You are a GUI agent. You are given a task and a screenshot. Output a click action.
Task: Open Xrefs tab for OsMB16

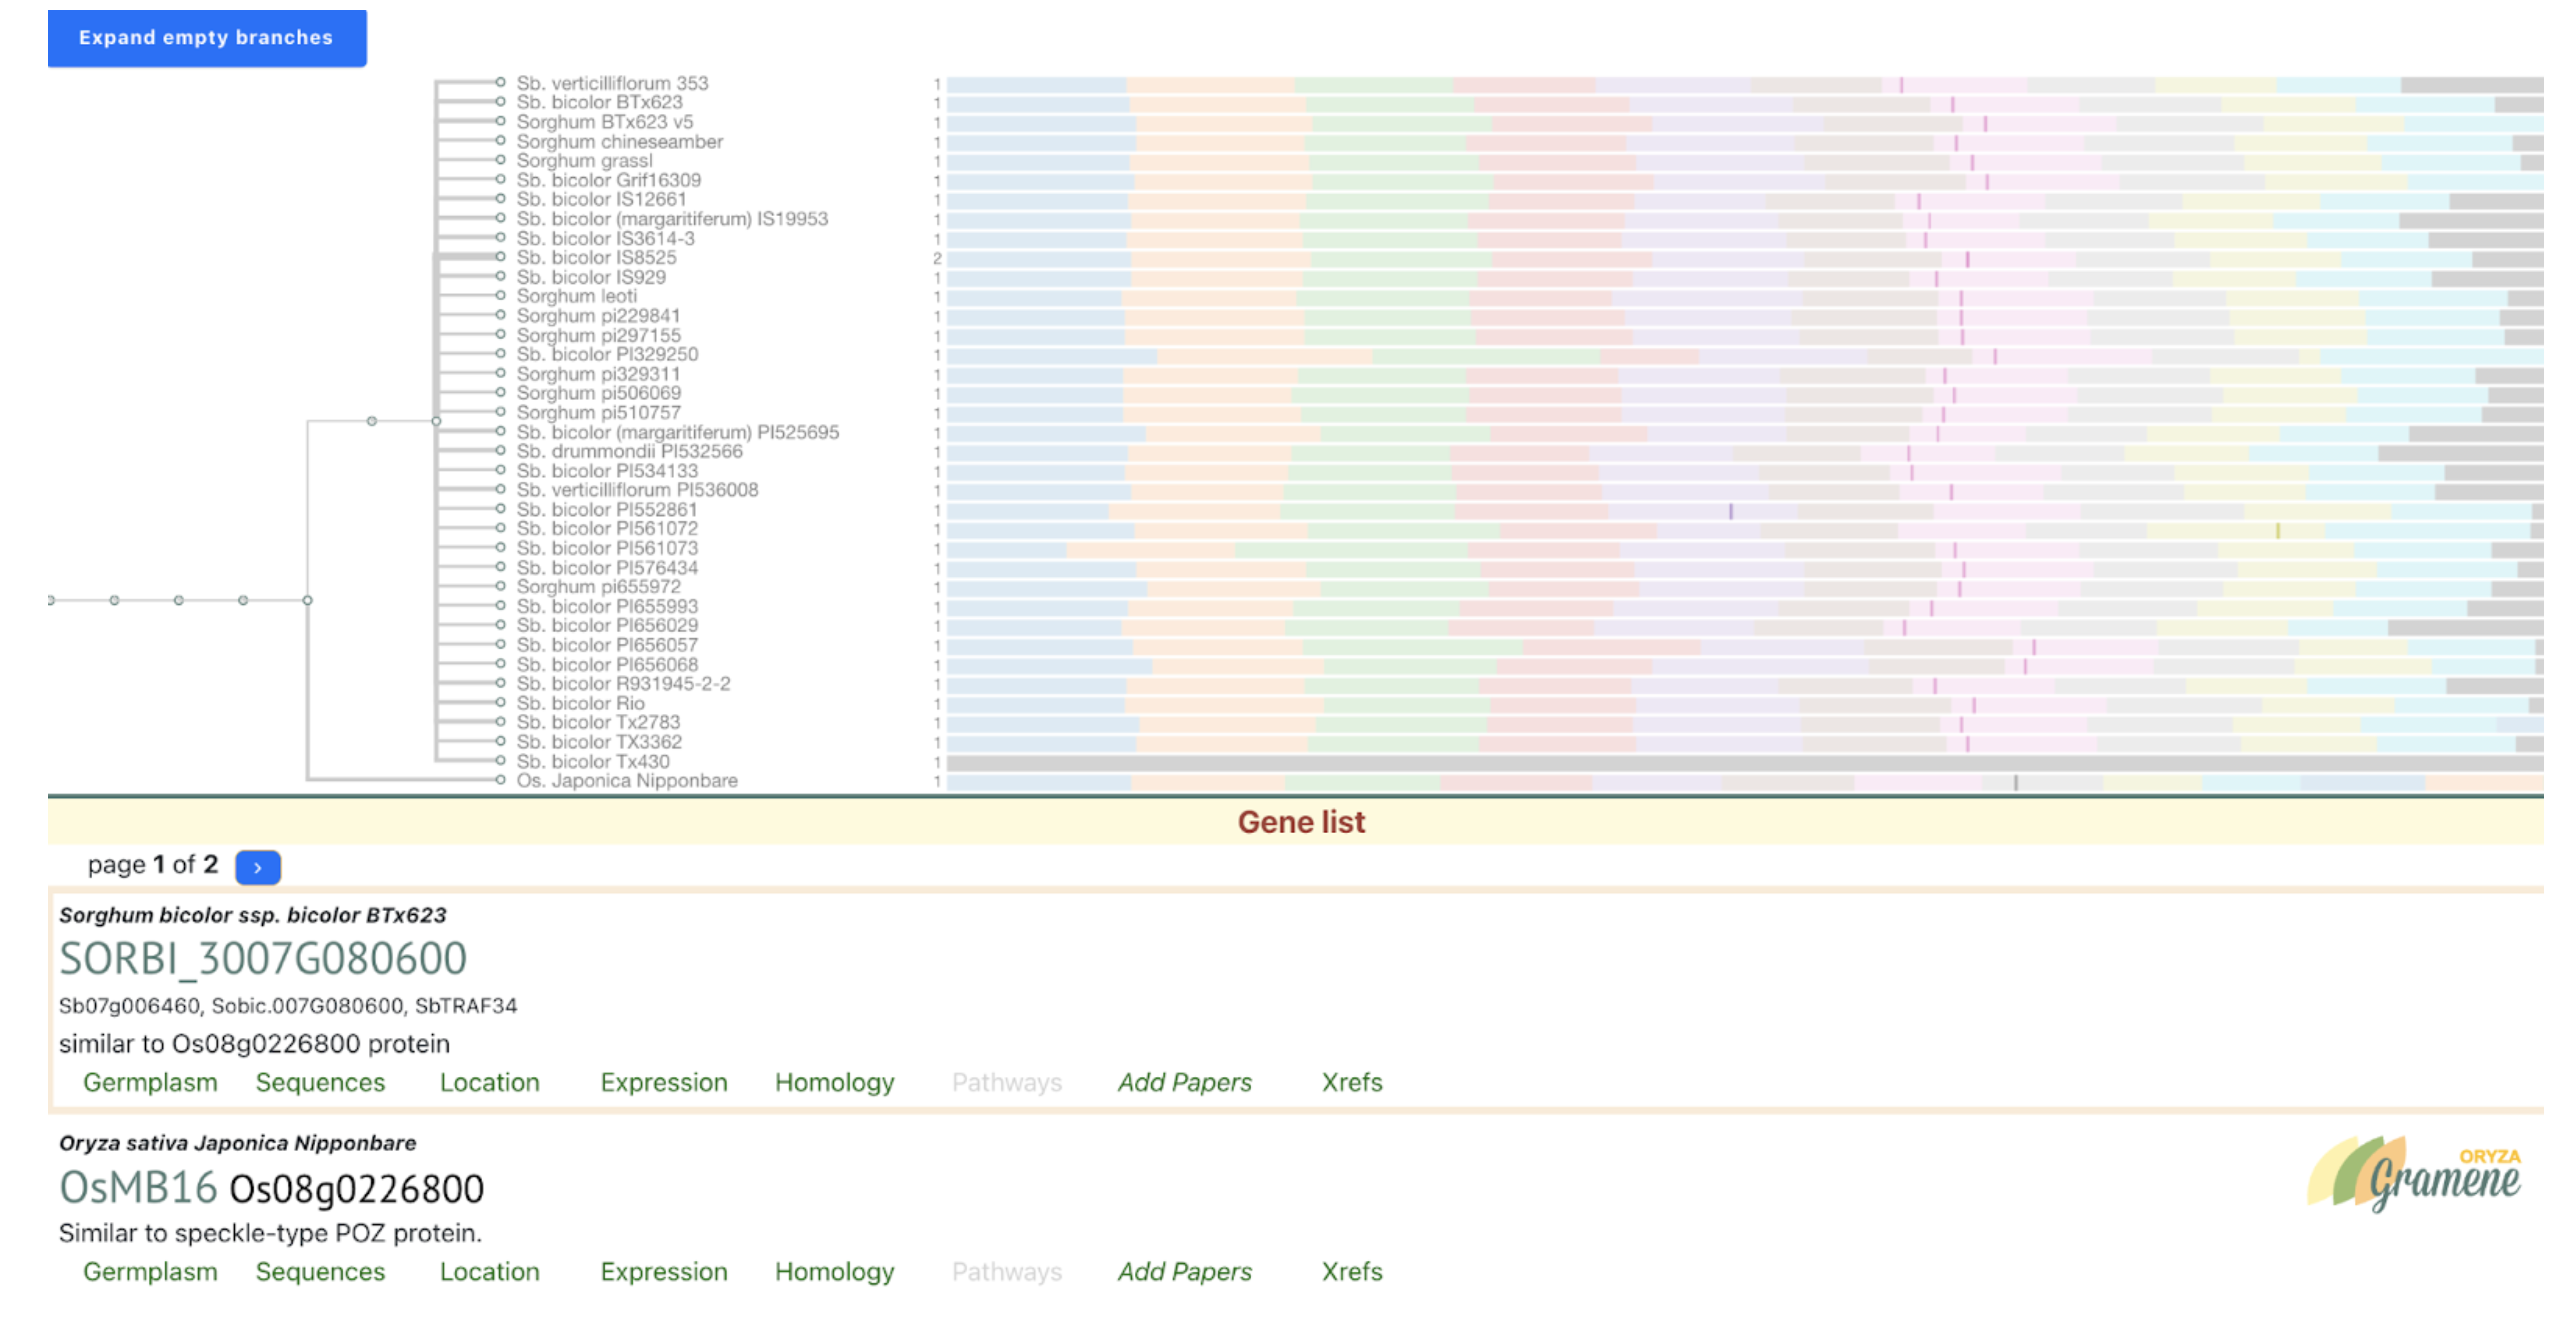(x=1352, y=1271)
